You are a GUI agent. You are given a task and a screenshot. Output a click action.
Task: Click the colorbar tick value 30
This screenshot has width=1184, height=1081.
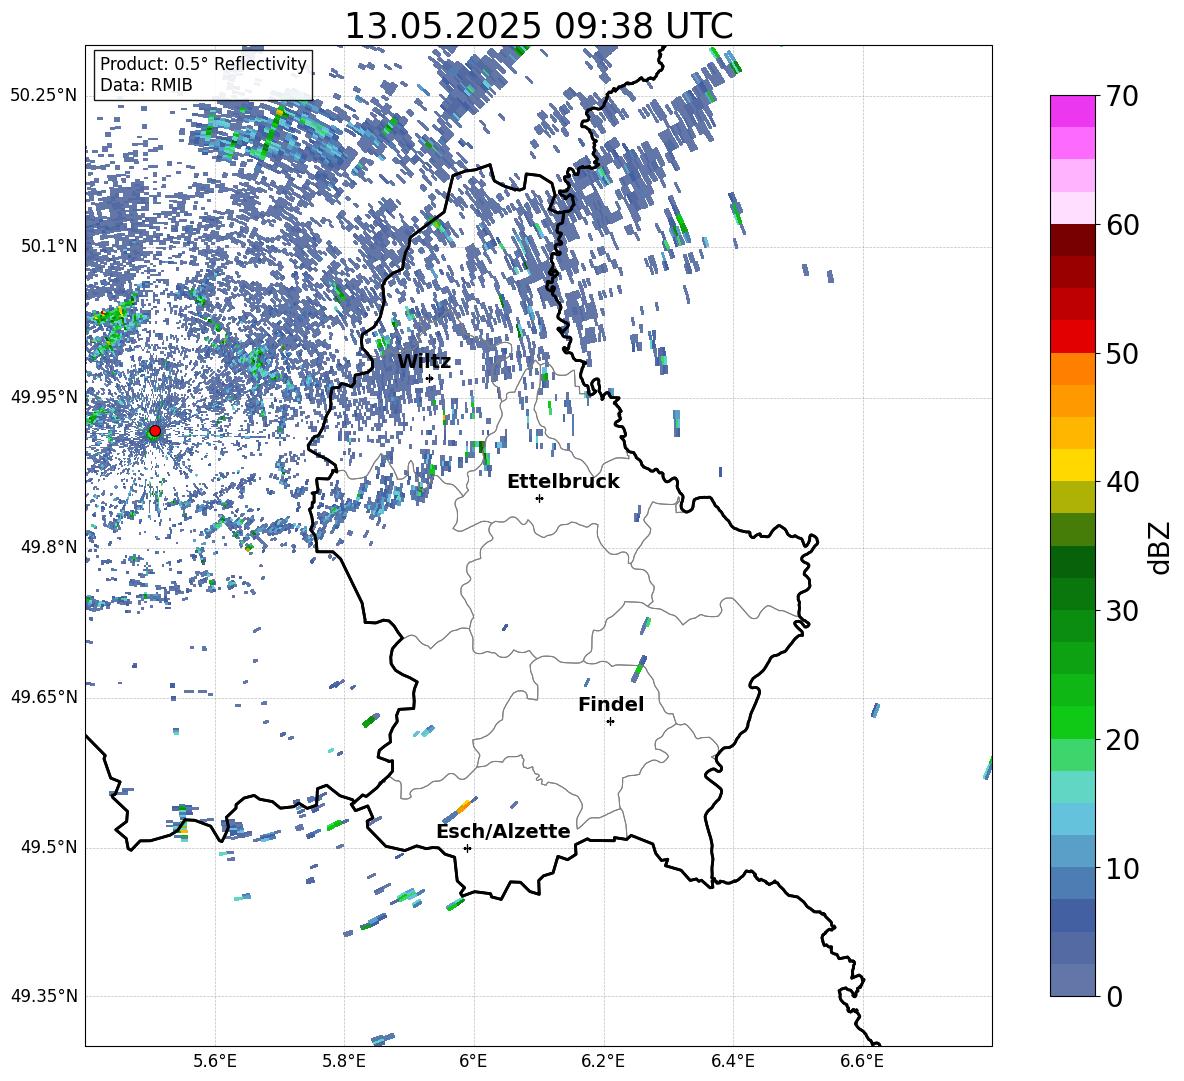(1122, 611)
